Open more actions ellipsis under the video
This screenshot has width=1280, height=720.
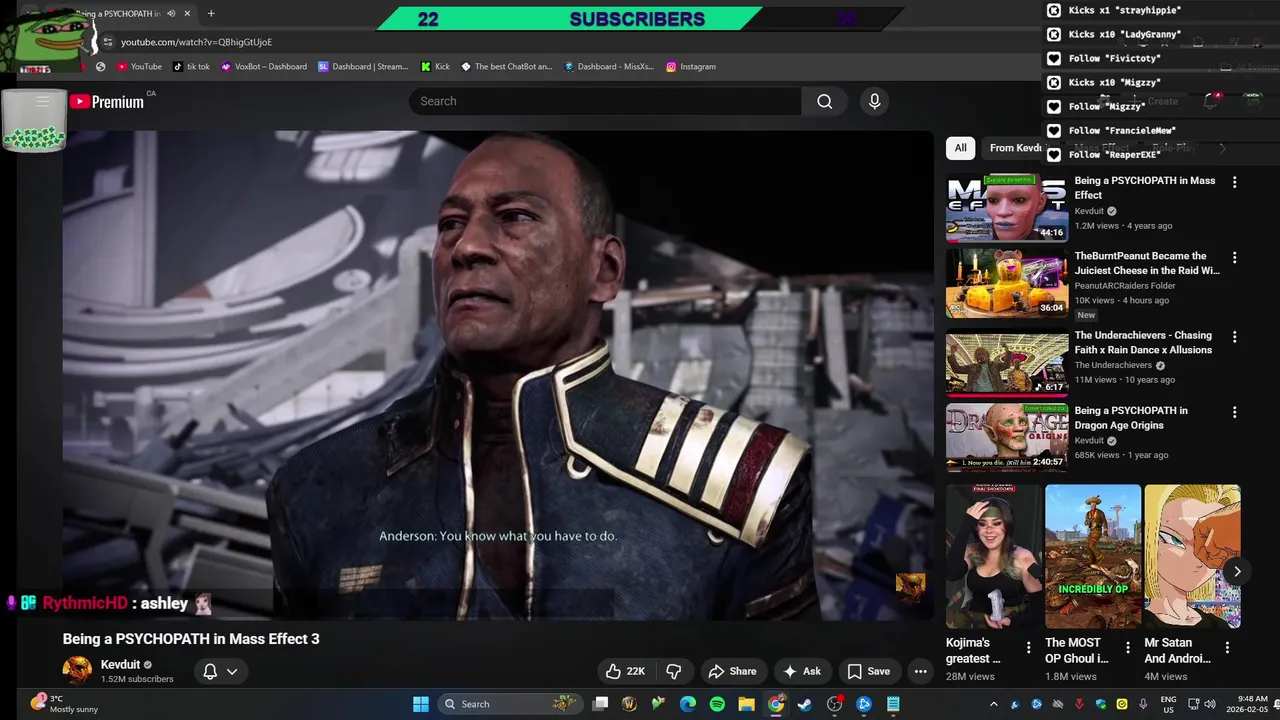pos(921,671)
